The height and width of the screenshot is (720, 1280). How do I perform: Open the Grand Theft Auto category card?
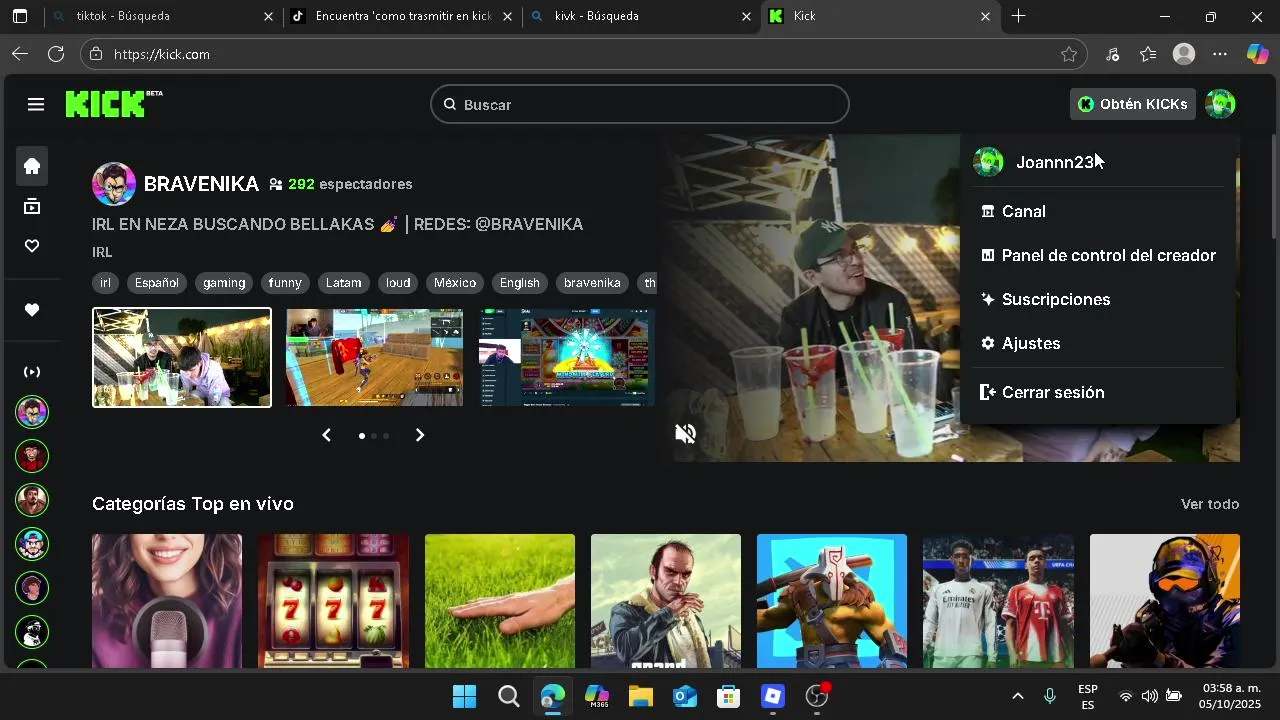coord(666,600)
